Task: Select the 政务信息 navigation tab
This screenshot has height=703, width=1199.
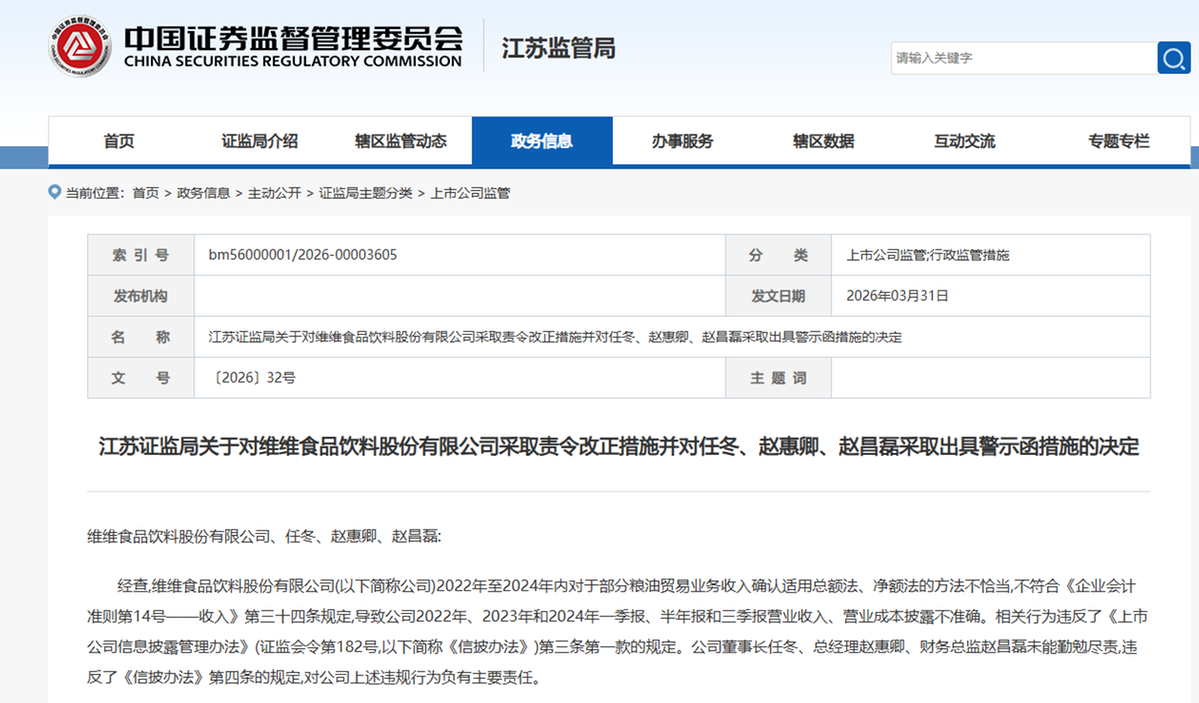Action: pos(542,141)
